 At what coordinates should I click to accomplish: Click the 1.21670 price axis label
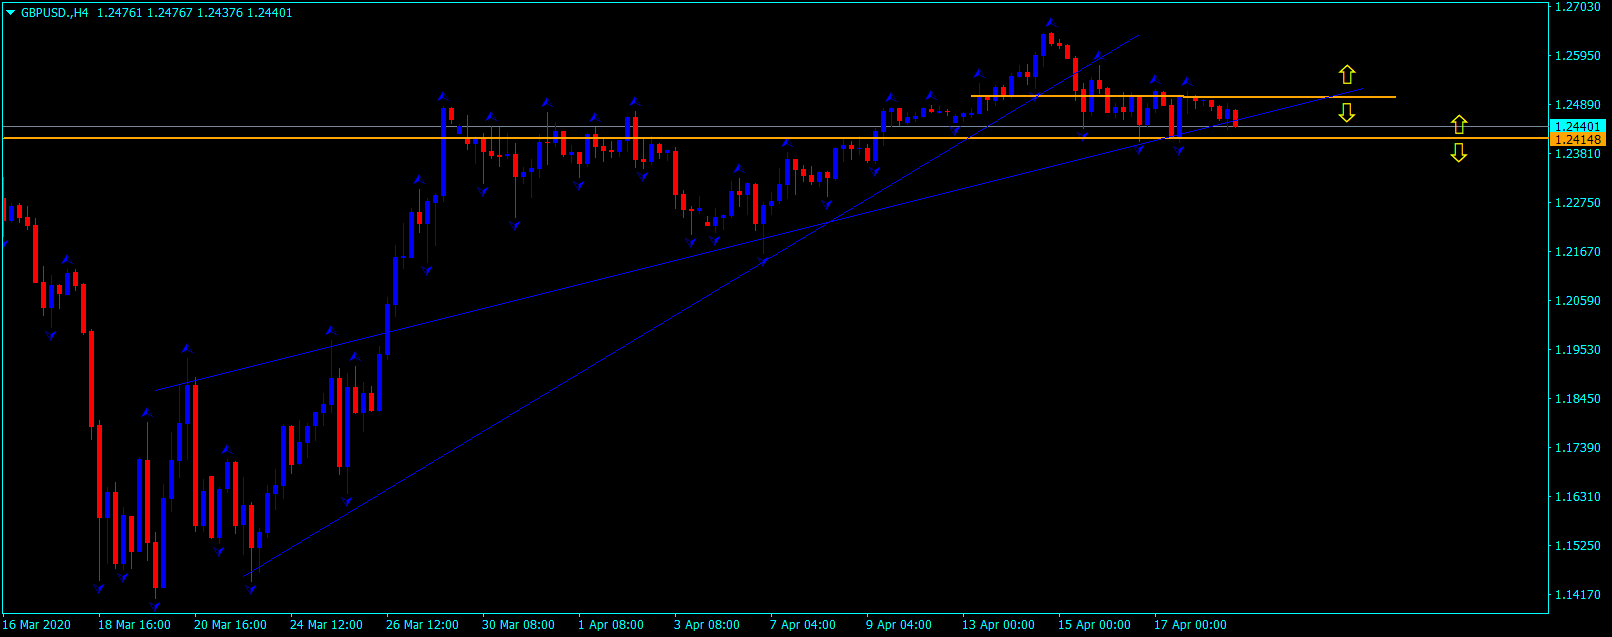(1578, 252)
